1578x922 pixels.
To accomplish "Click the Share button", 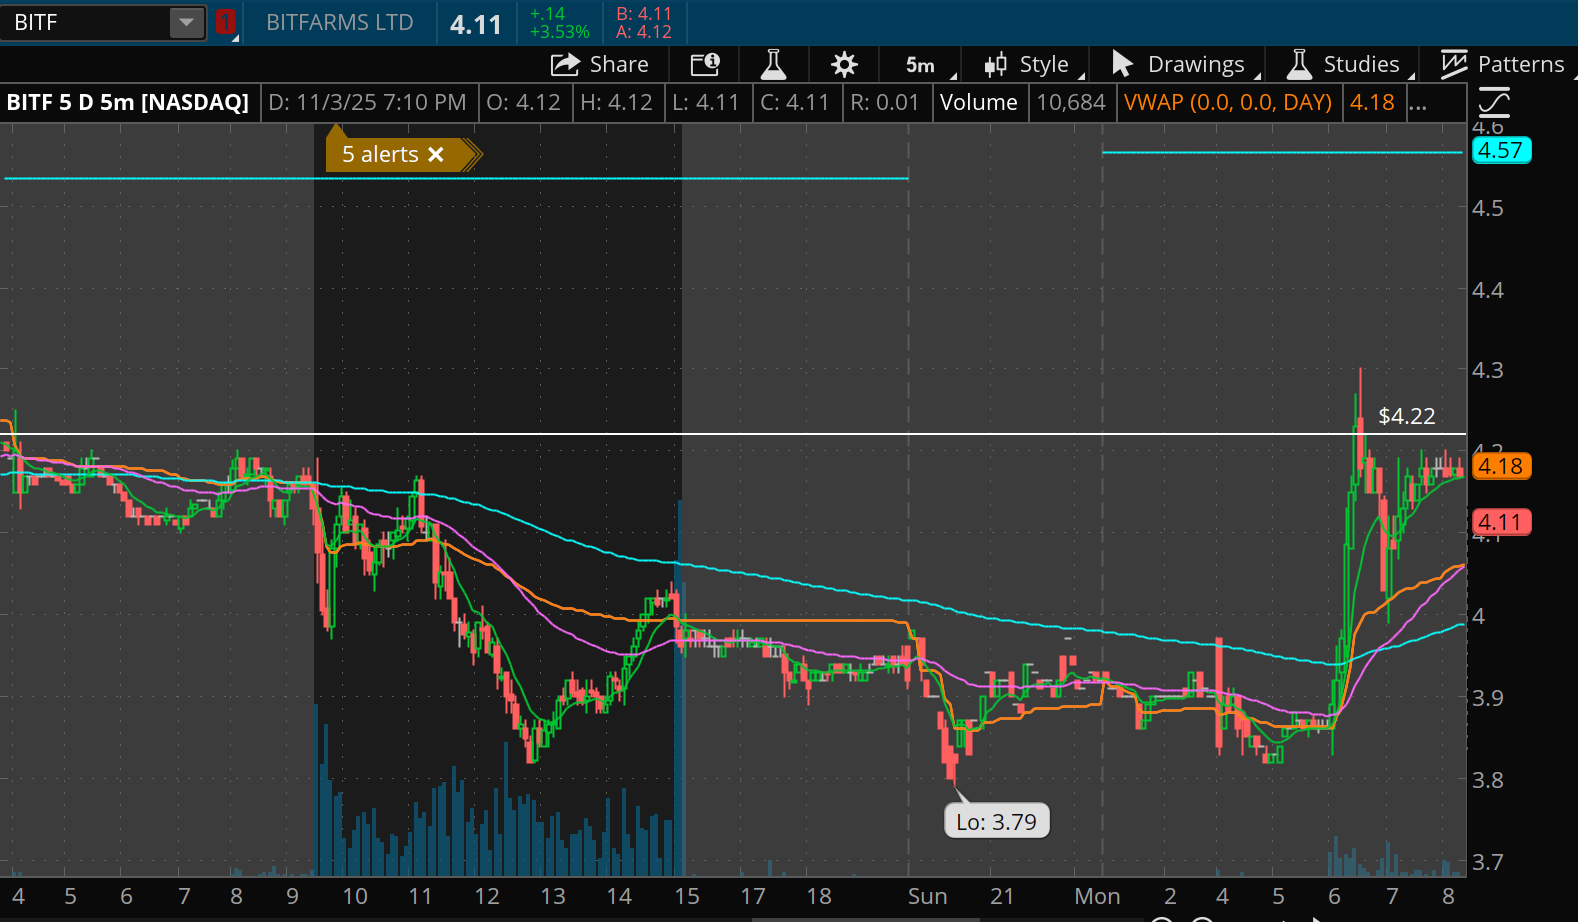I will click(599, 64).
